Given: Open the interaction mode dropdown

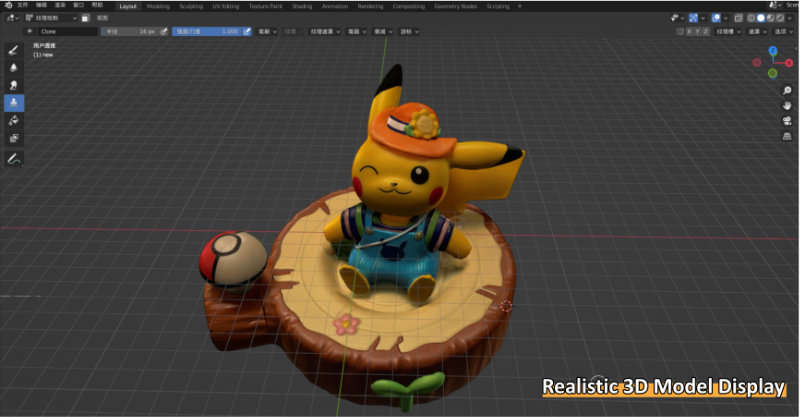Looking at the screenshot, I should pos(51,18).
